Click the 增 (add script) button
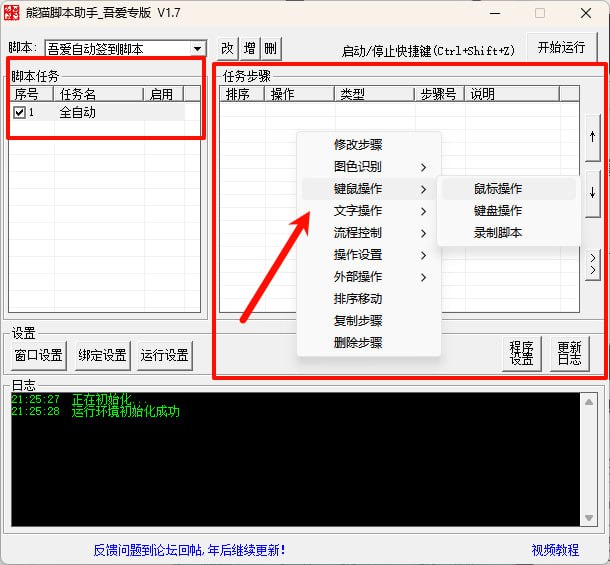 [249, 49]
